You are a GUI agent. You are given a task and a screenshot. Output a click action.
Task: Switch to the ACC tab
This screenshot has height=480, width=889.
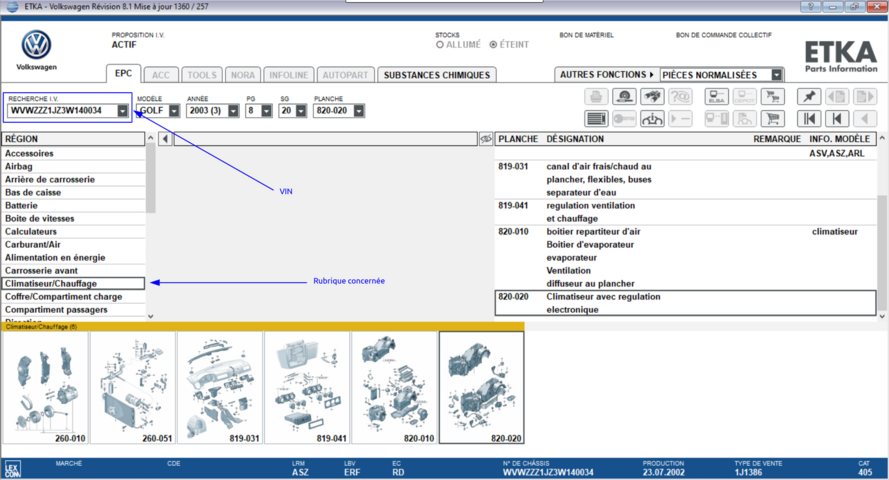tap(161, 75)
